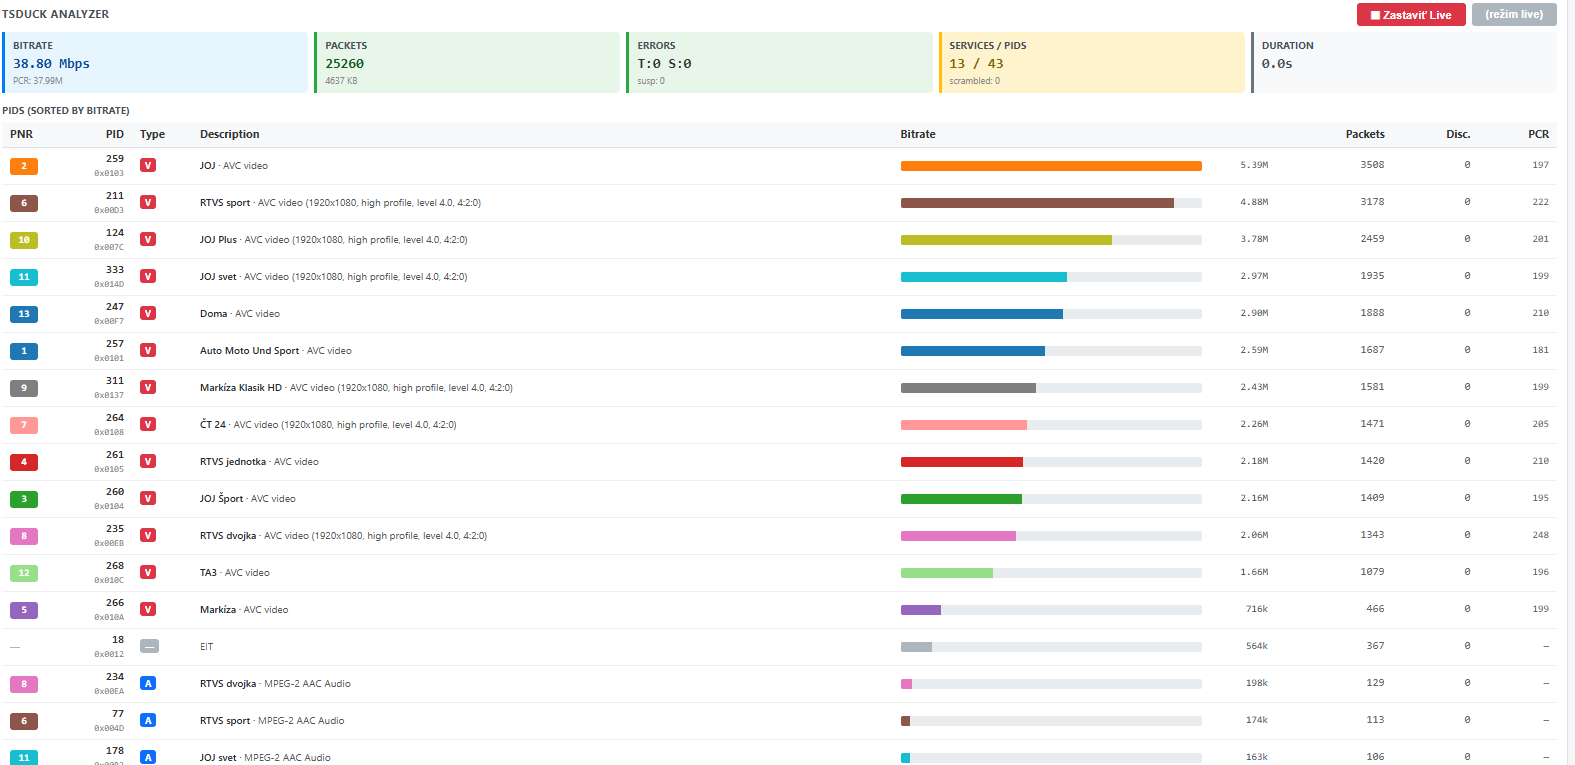Click the orange PNR 2 badge for JOJ
1575x765 pixels.
24,166
